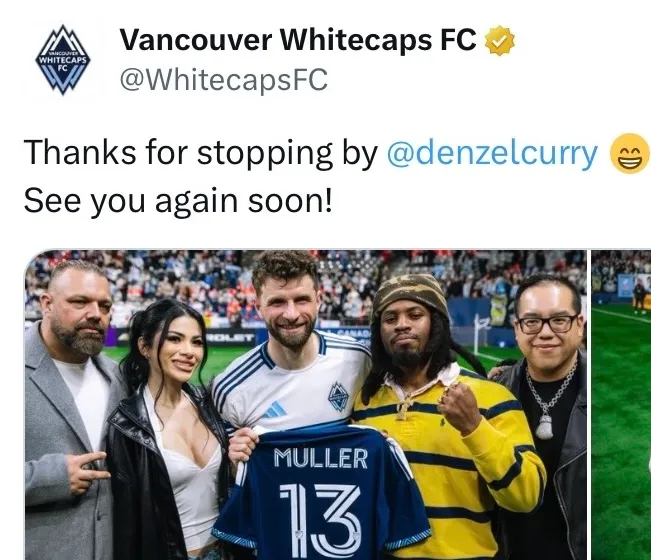Screen dimensions: 651x560
Task: Open the Whitecaps FC profile avatar
Action: click(x=62, y=60)
